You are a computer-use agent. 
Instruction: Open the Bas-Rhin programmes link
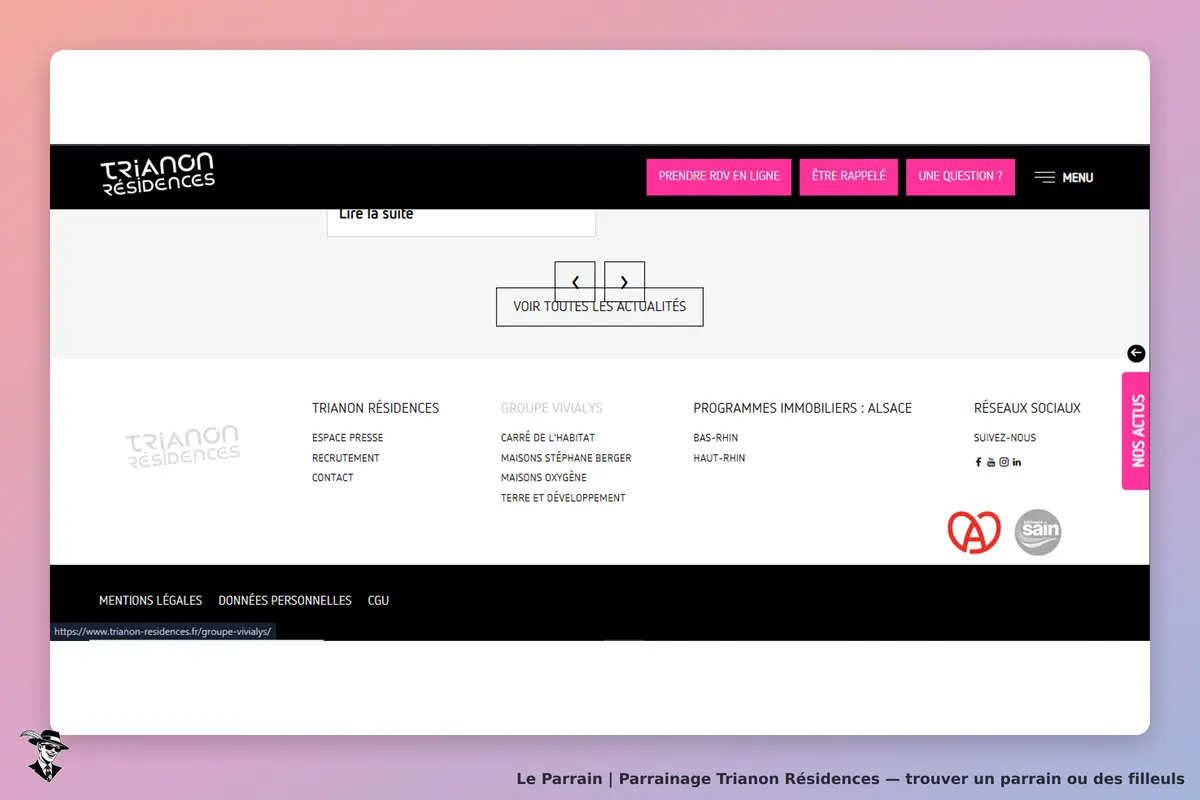pos(716,438)
